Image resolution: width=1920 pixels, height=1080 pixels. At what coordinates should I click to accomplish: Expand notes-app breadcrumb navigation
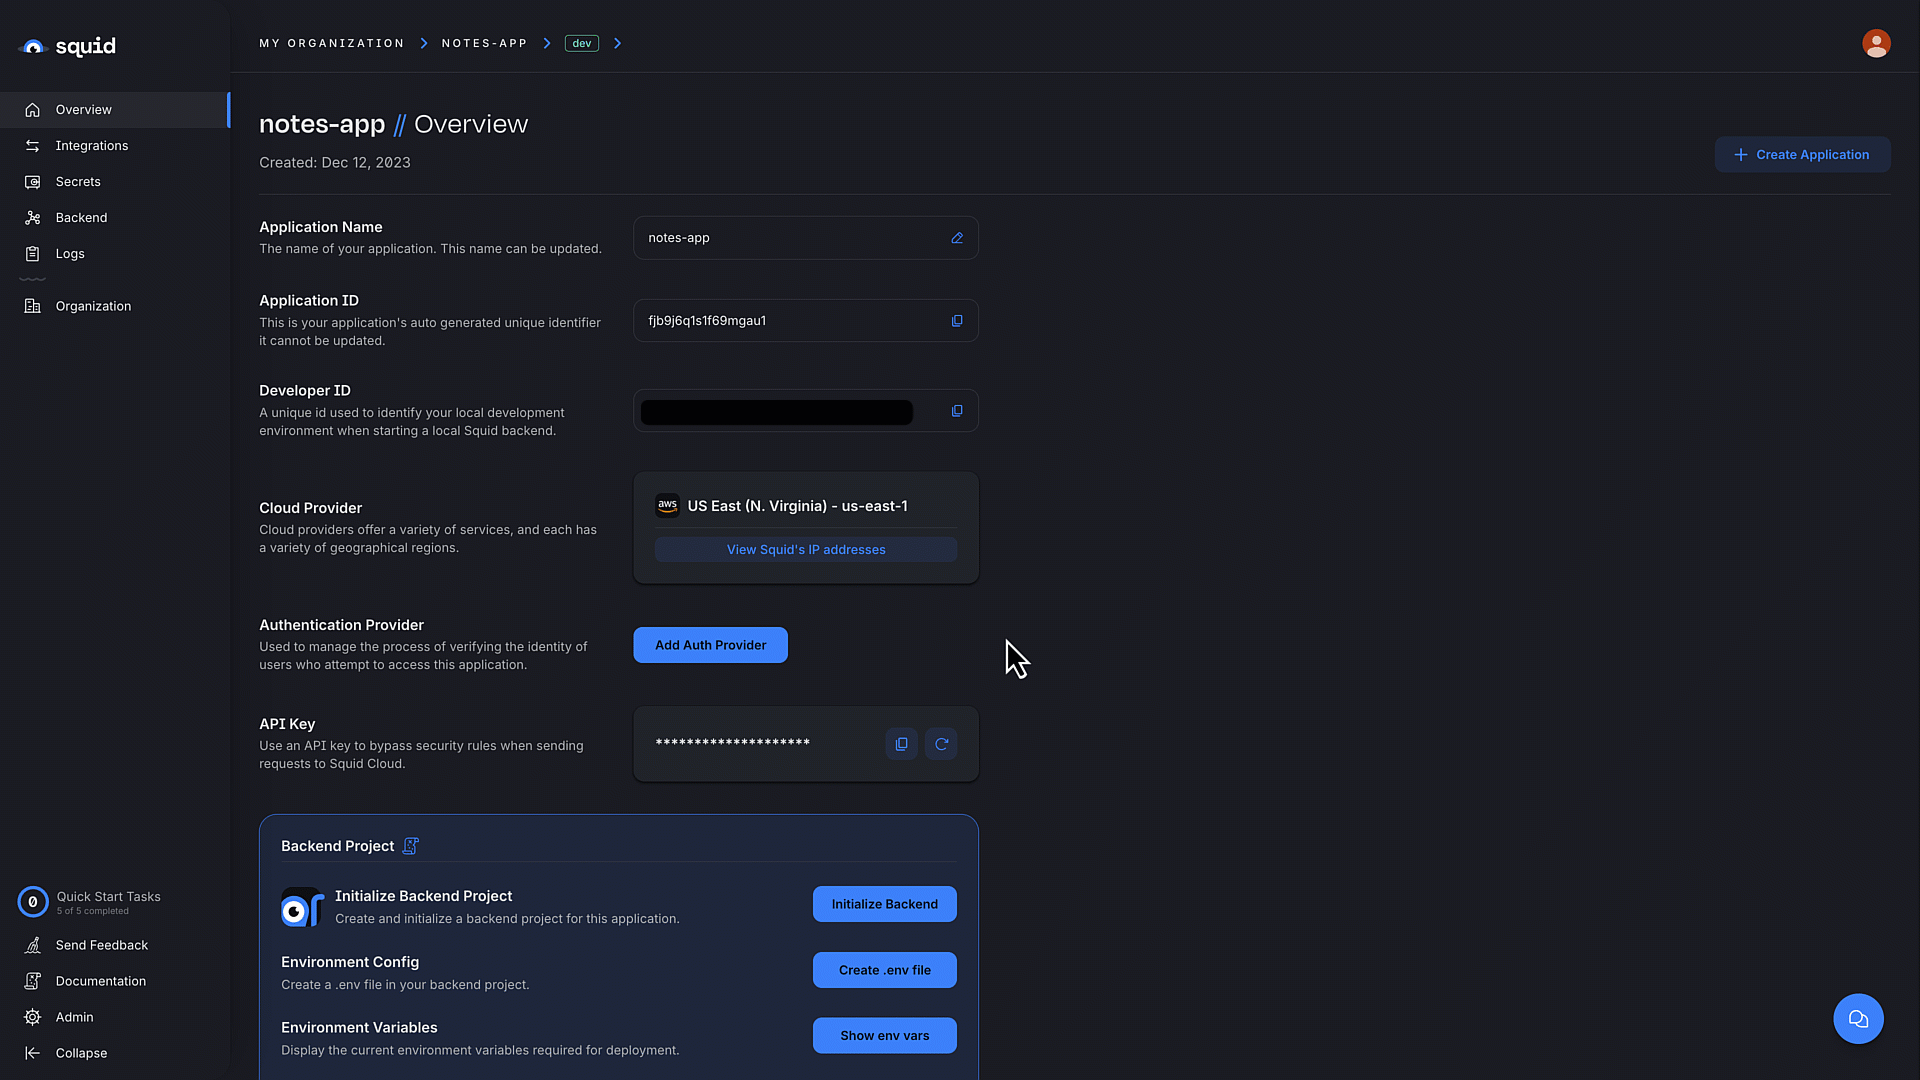[x=549, y=42]
